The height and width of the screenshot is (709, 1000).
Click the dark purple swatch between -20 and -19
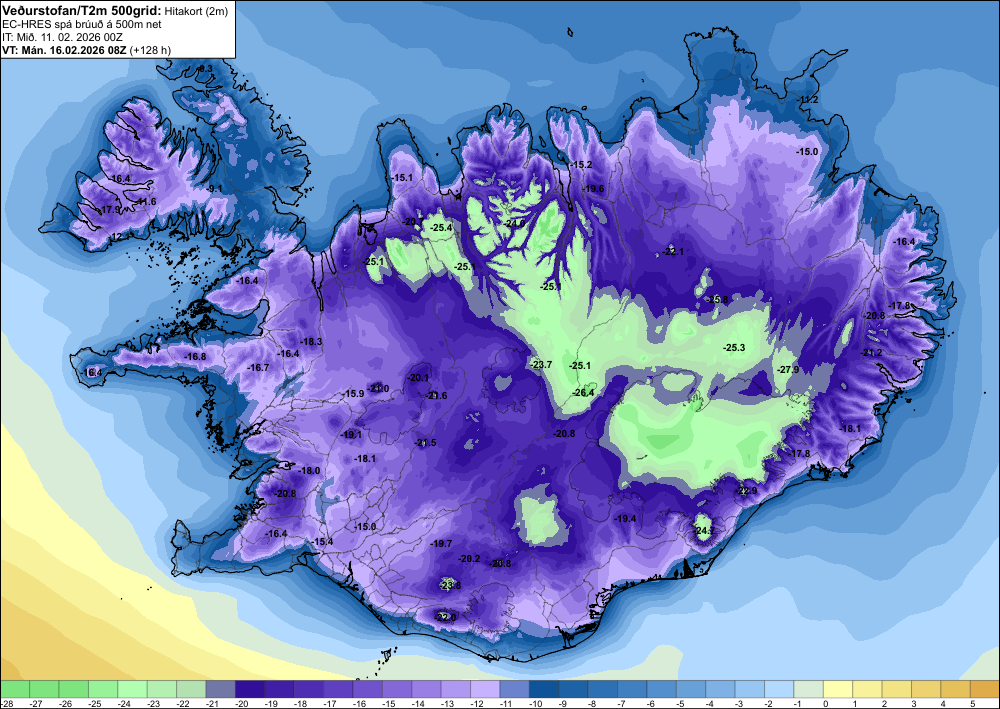click(x=250, y=689)
